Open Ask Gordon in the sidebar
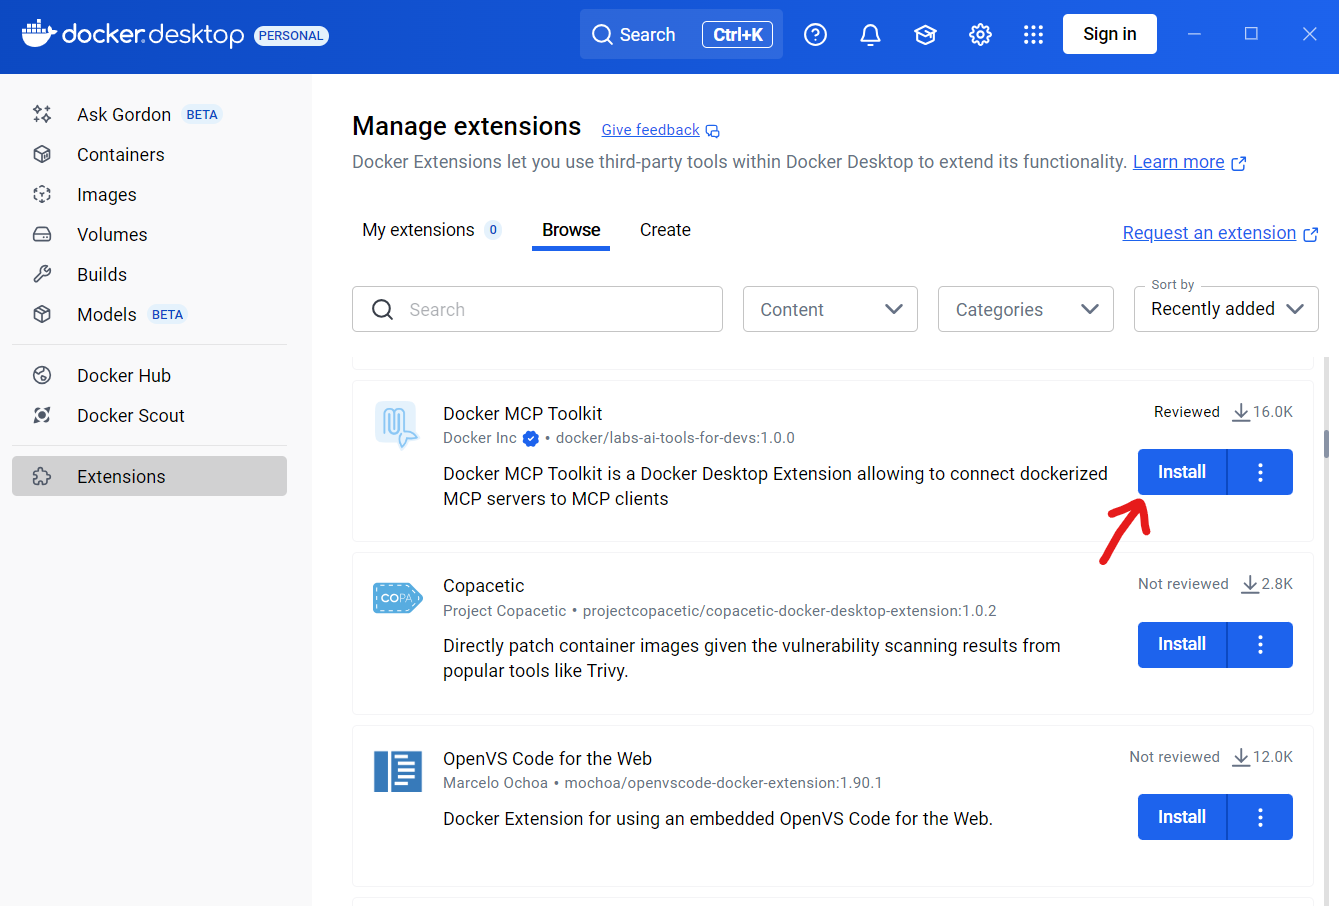 (149, 114)
